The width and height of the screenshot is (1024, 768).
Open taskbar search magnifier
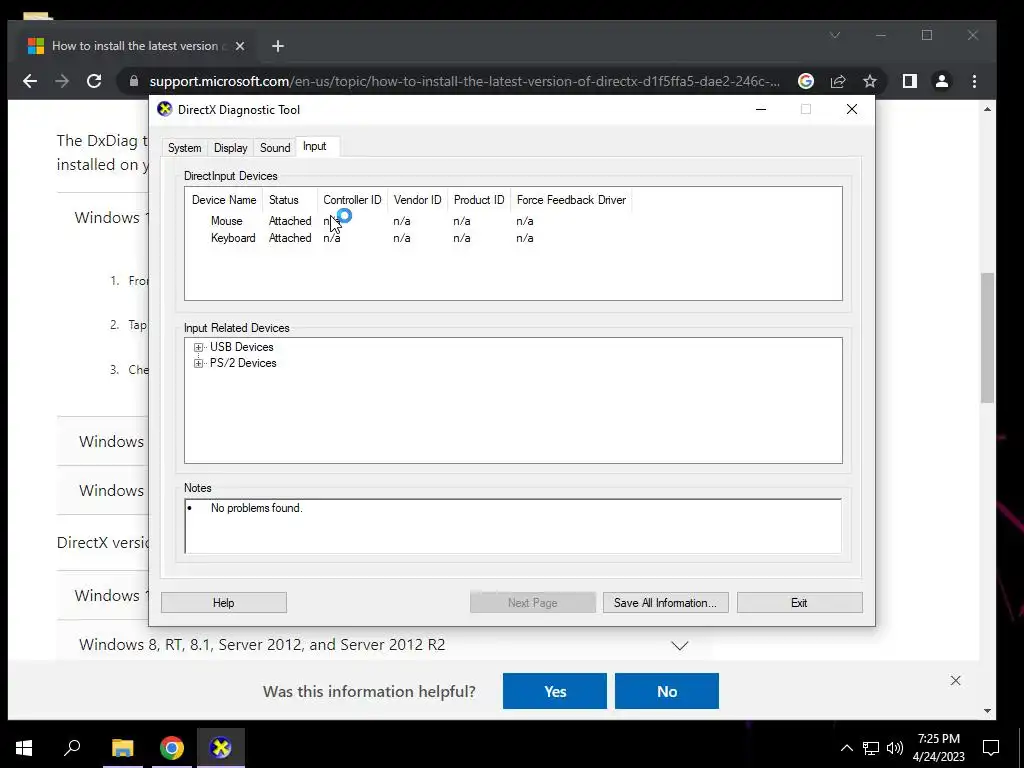pyautogui.click(x=72, y=748)
